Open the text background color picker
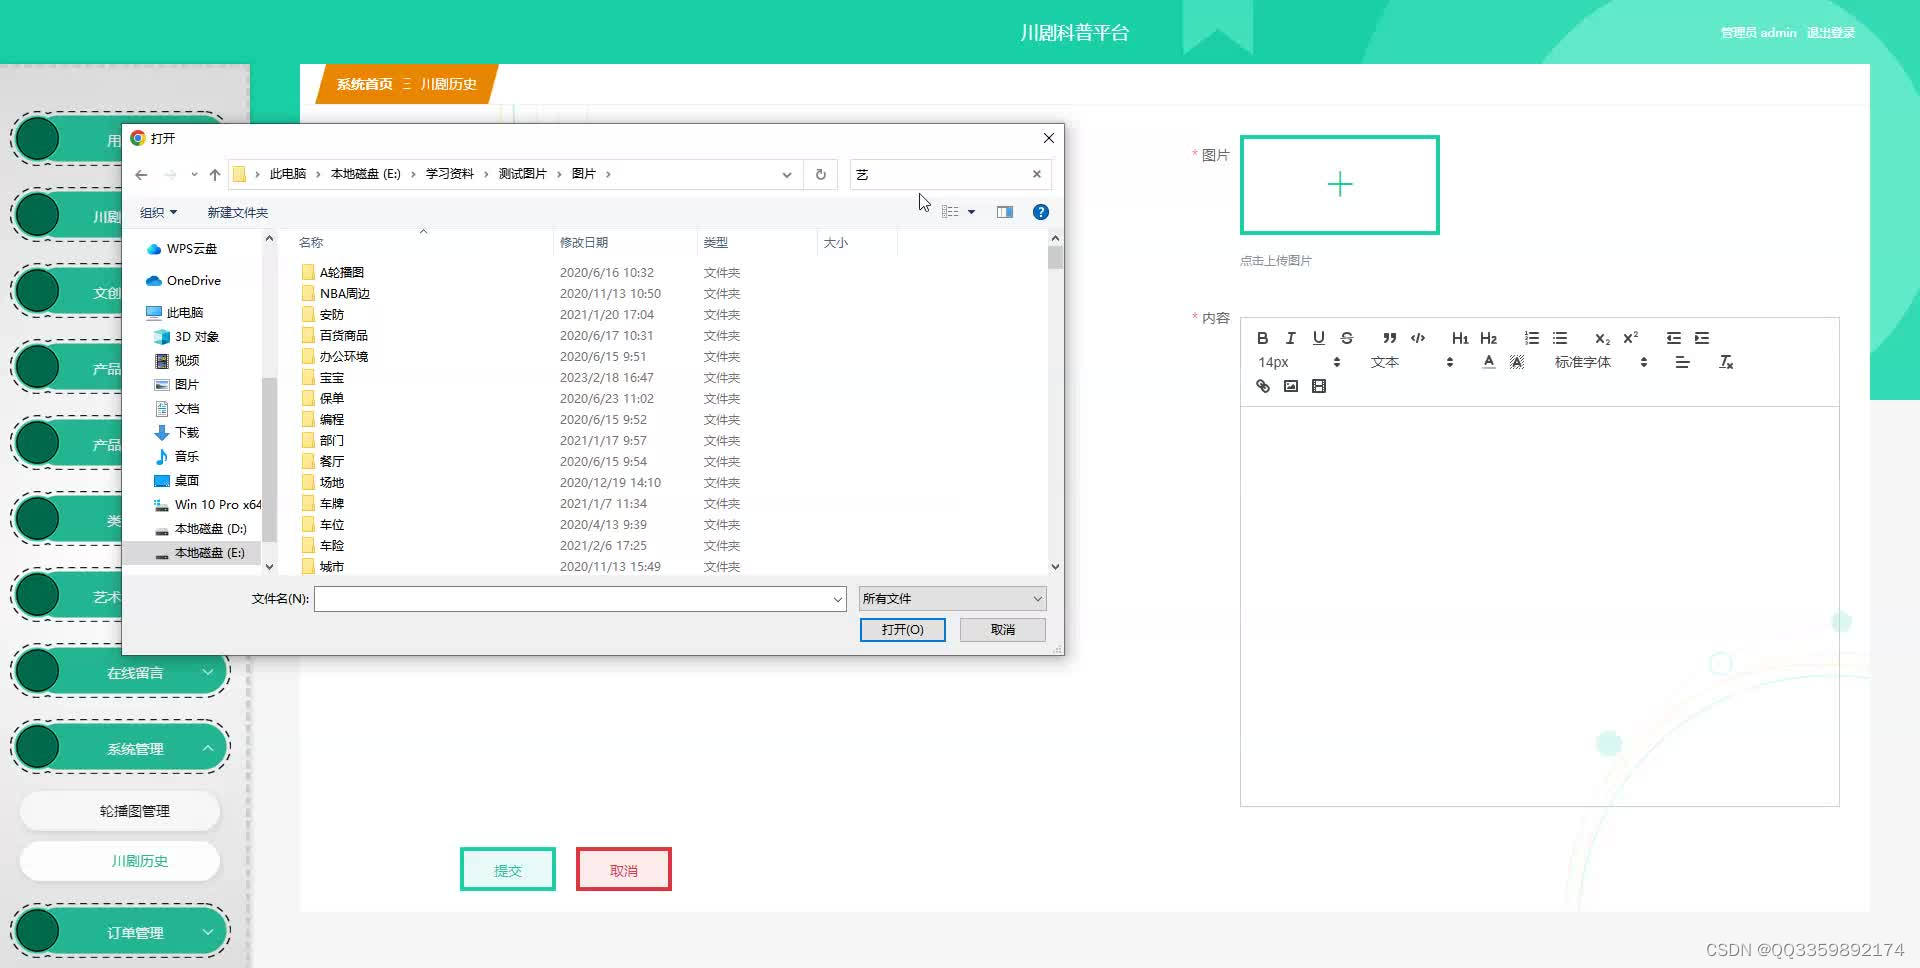Screen dimensions: 1920x968 pos(1516,362)
